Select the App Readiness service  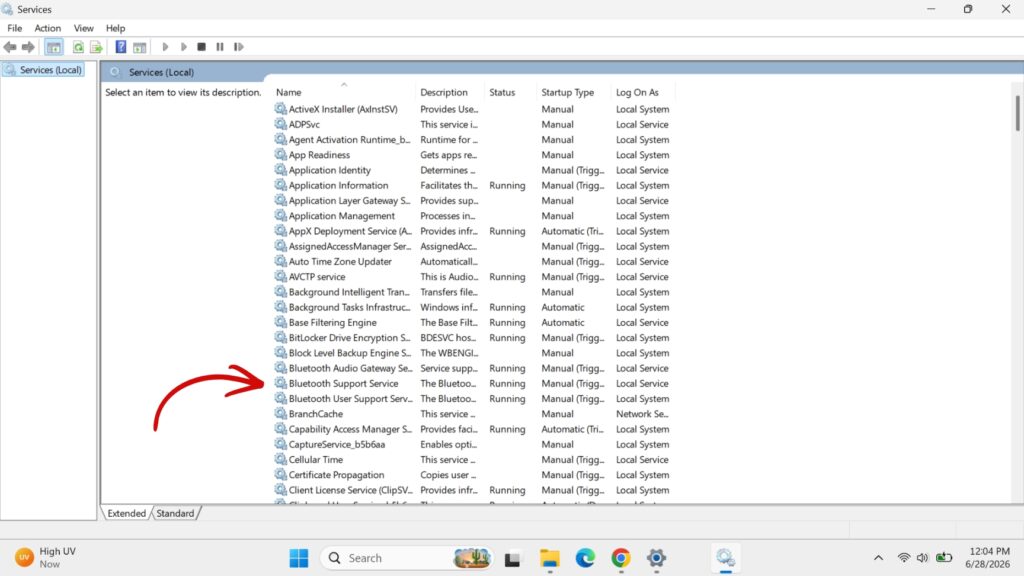pyautogui.click(x=473, y=155)
